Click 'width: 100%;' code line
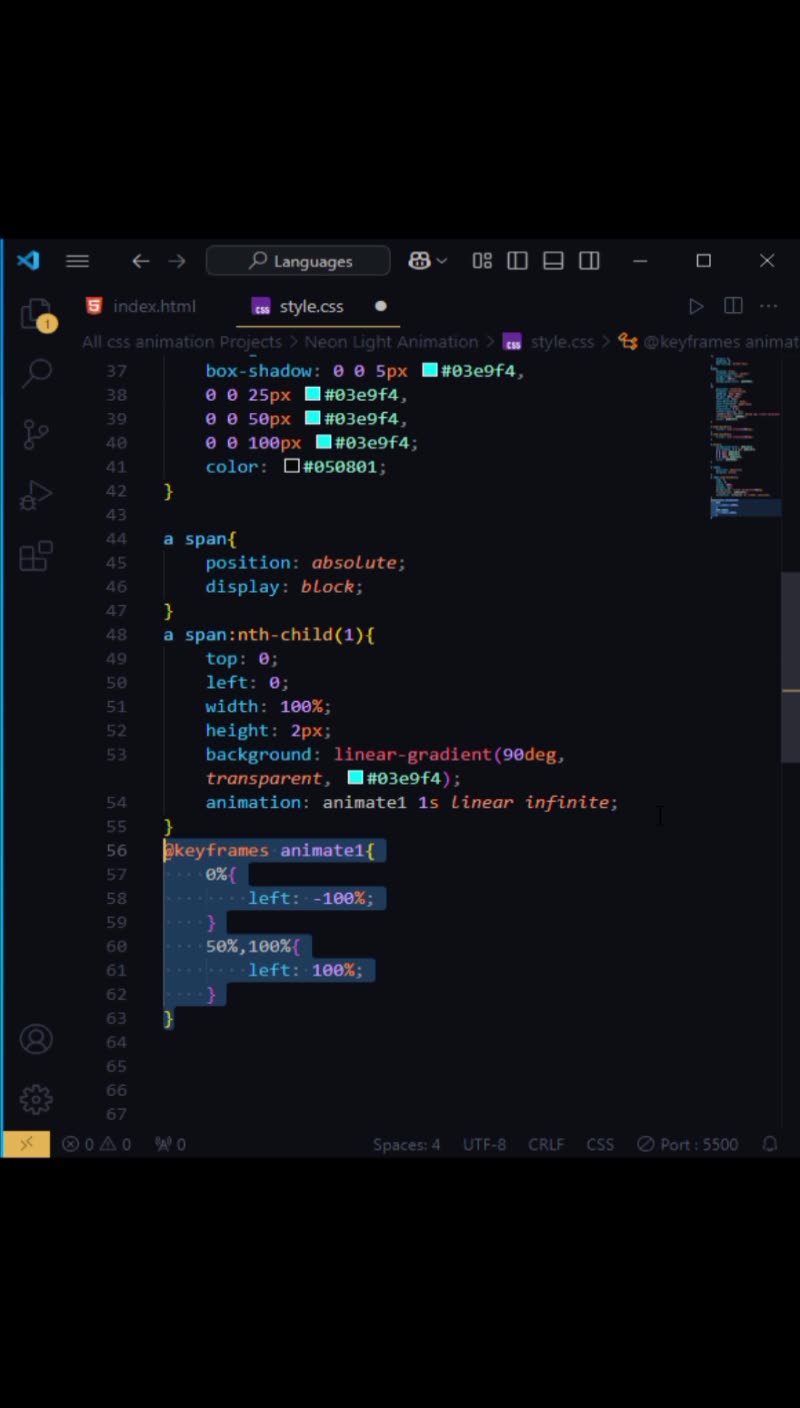The image size is (800, 1408). [268, 706]
